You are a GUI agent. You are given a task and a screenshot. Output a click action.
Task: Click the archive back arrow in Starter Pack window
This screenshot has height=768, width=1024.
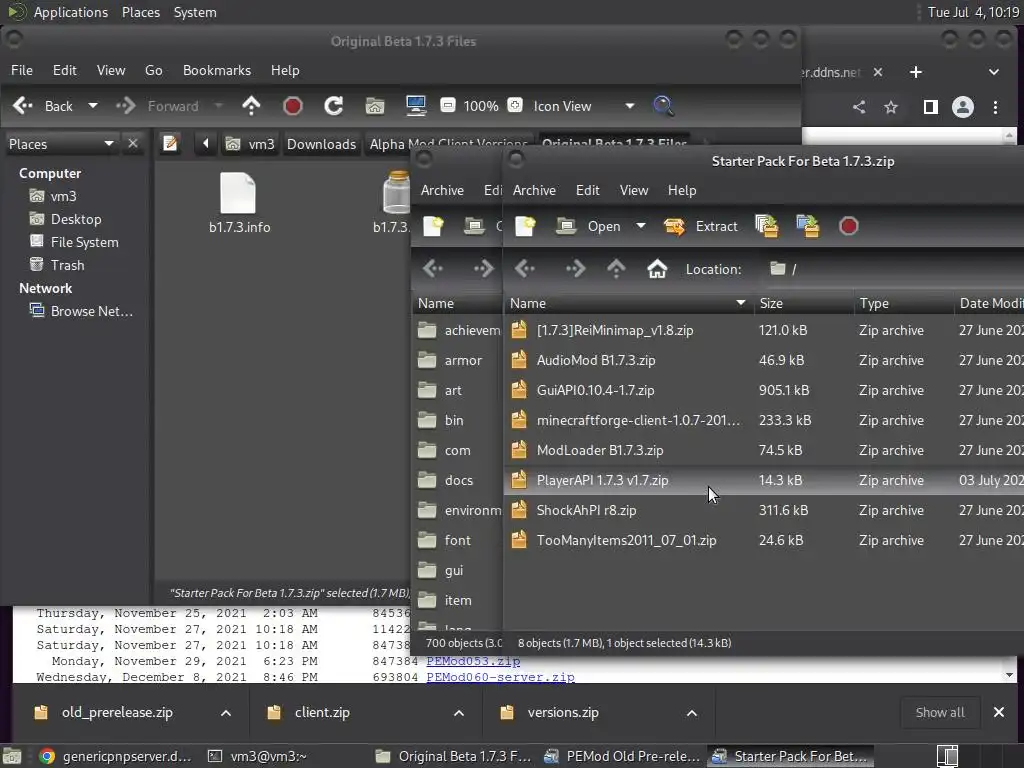coord(524,268)
